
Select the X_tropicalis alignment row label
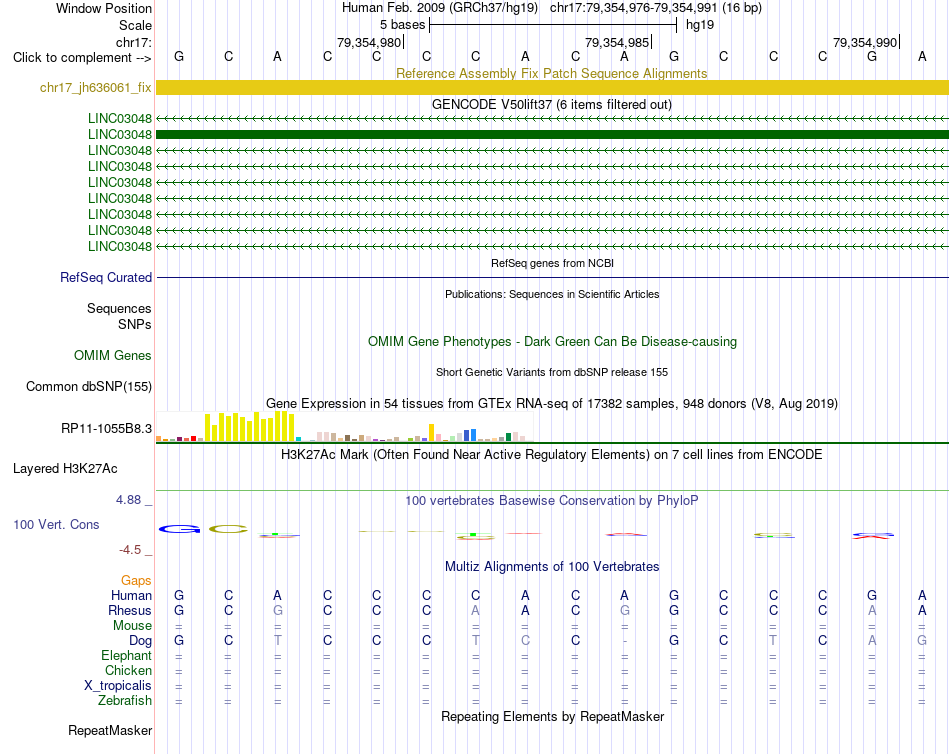(118, 686)
